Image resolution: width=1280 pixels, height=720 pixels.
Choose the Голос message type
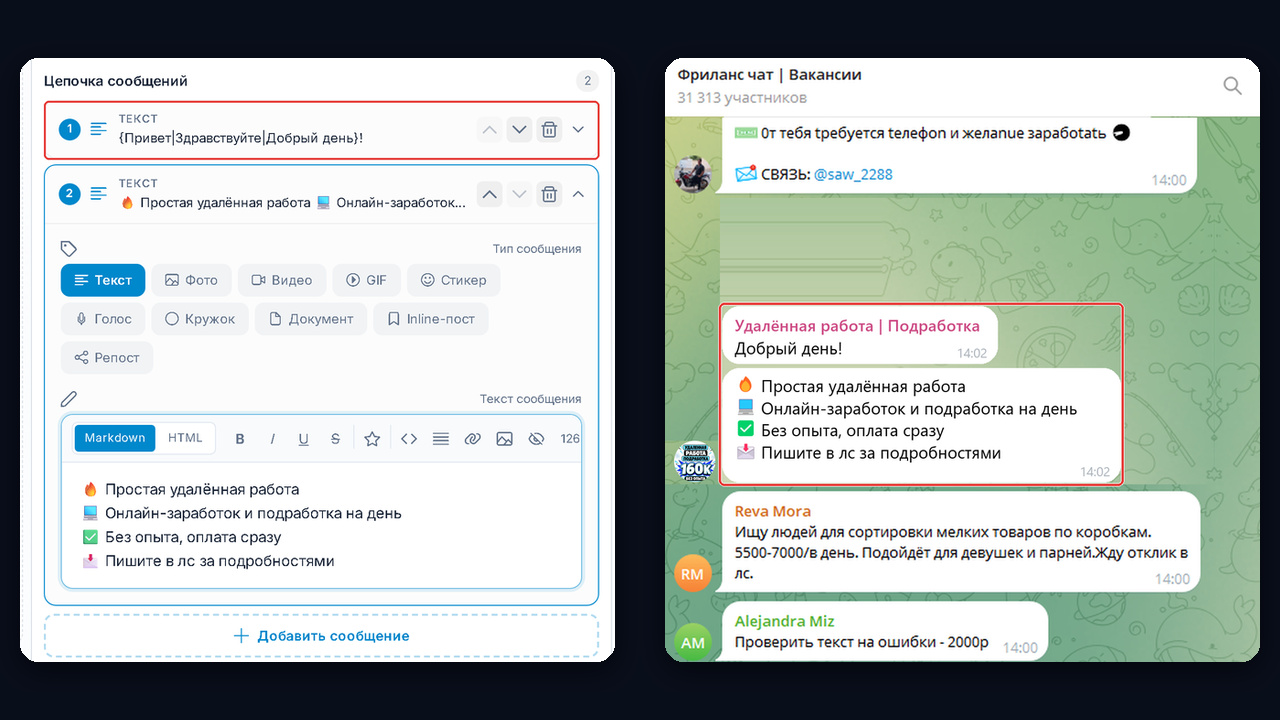(x=104, y=319)
